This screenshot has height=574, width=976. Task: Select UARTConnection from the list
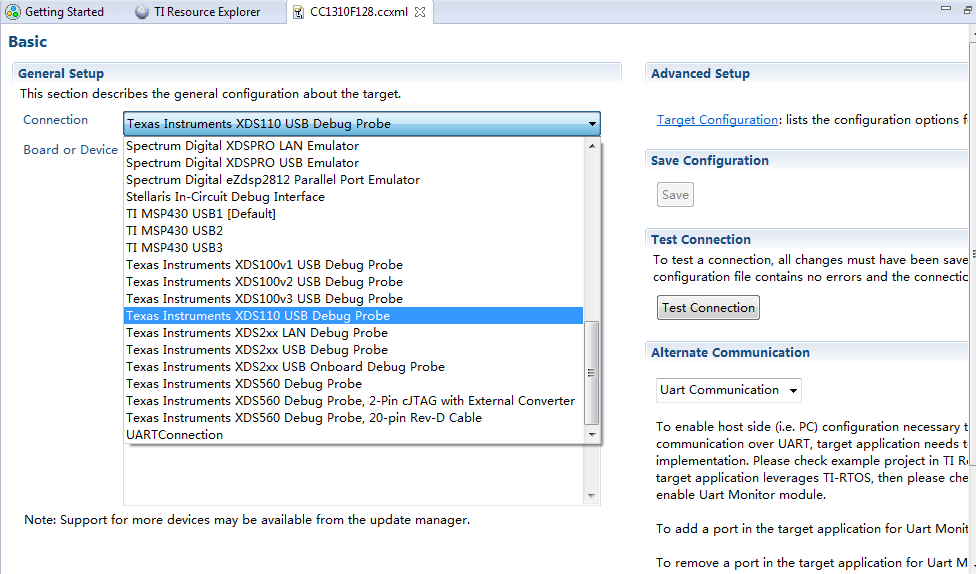click(x=353, y=435)
